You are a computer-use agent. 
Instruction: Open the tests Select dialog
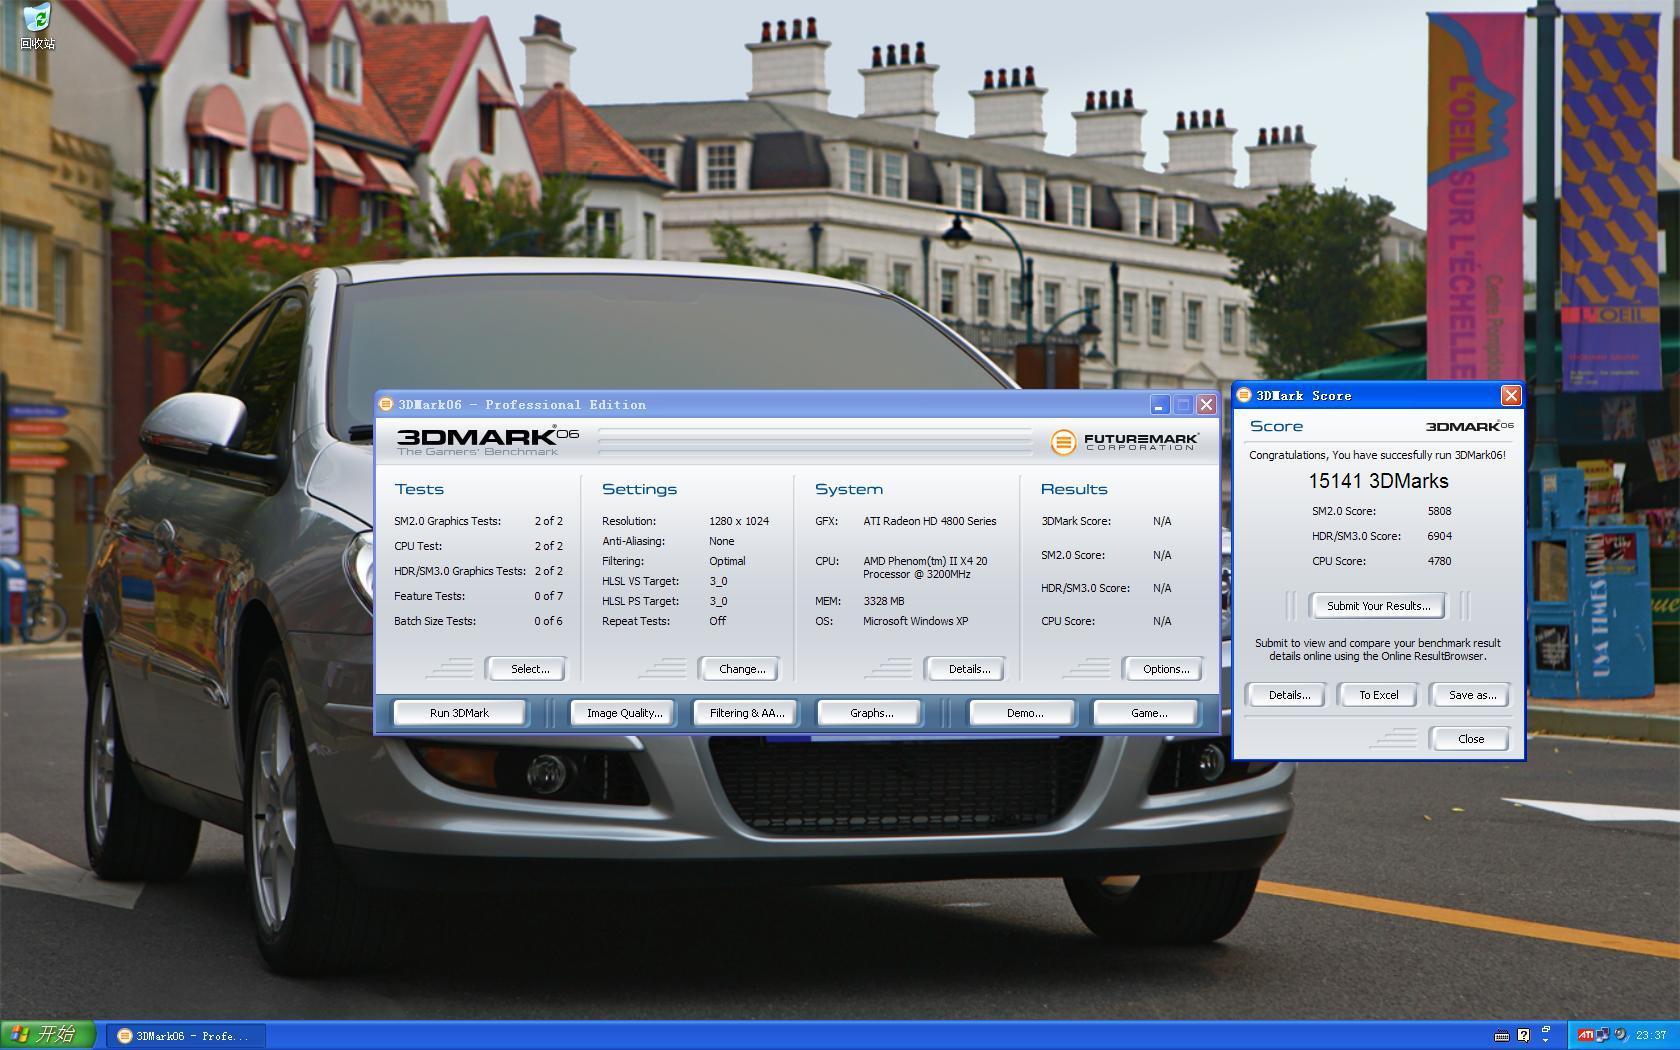(528, 669)
